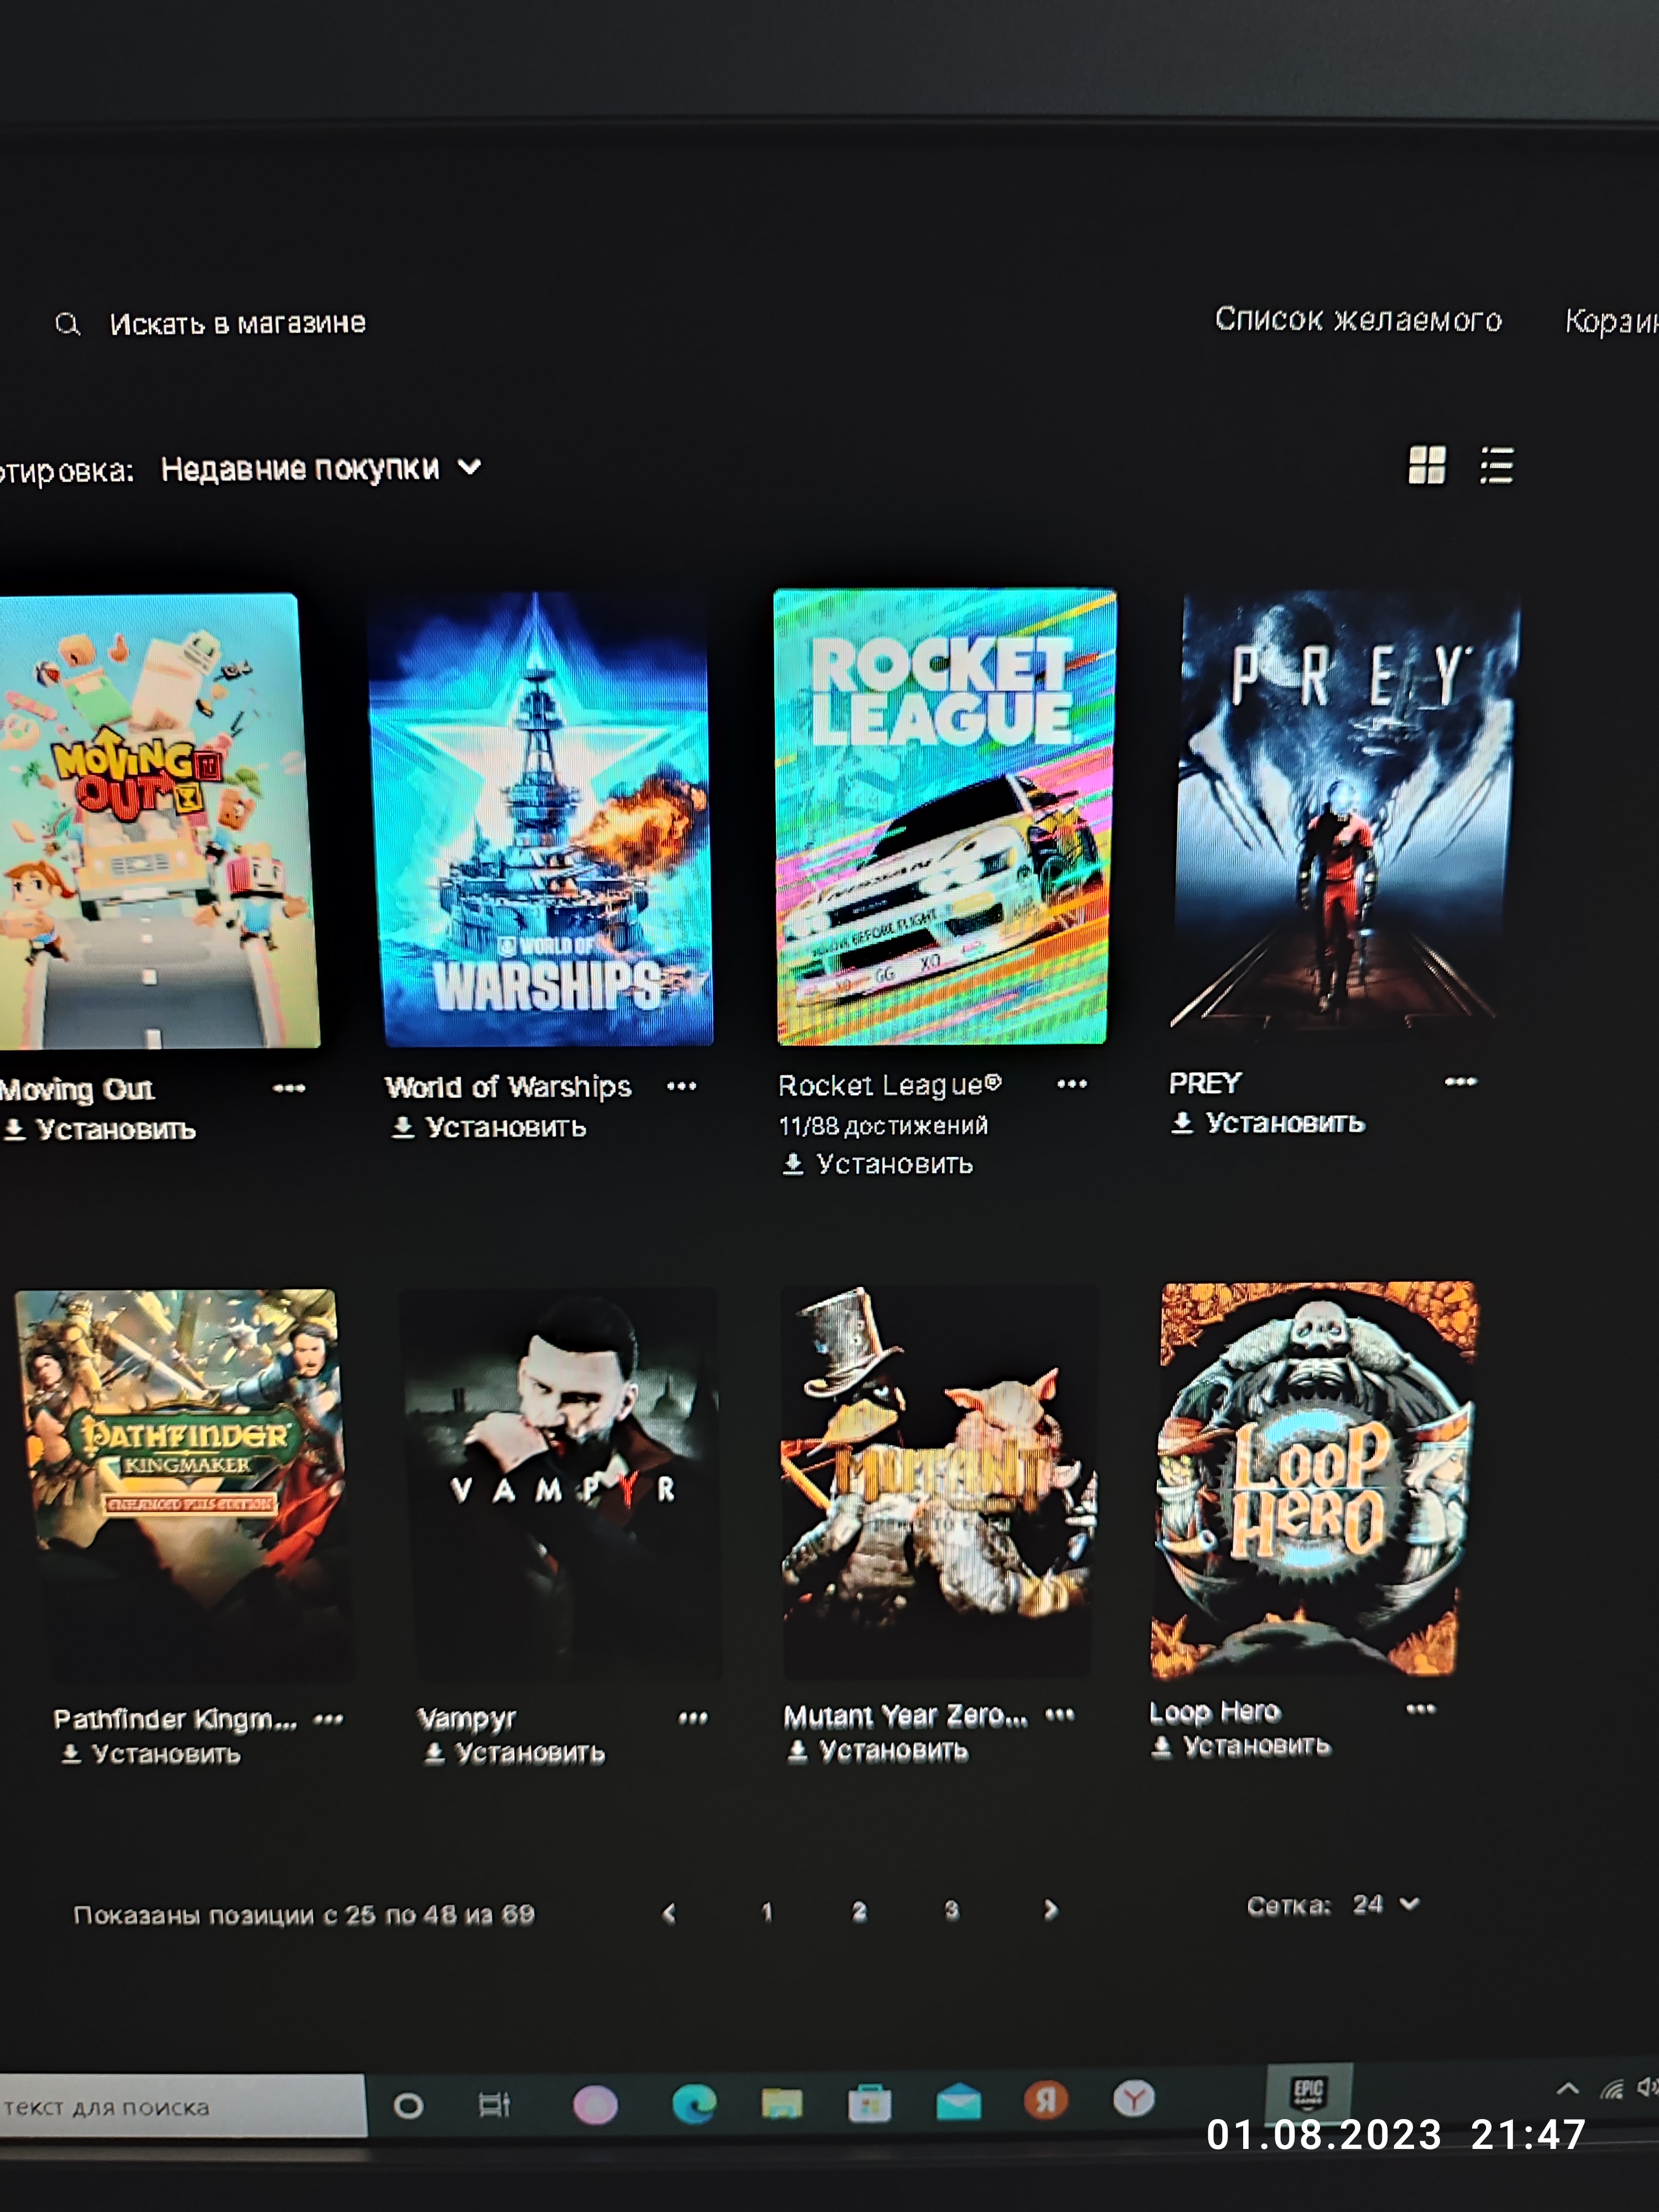The width and height of the screenshot is (1659, 2212).
Task: Open Yandex orange icon in taskbar
Action: click(x=1046, y=2100)
